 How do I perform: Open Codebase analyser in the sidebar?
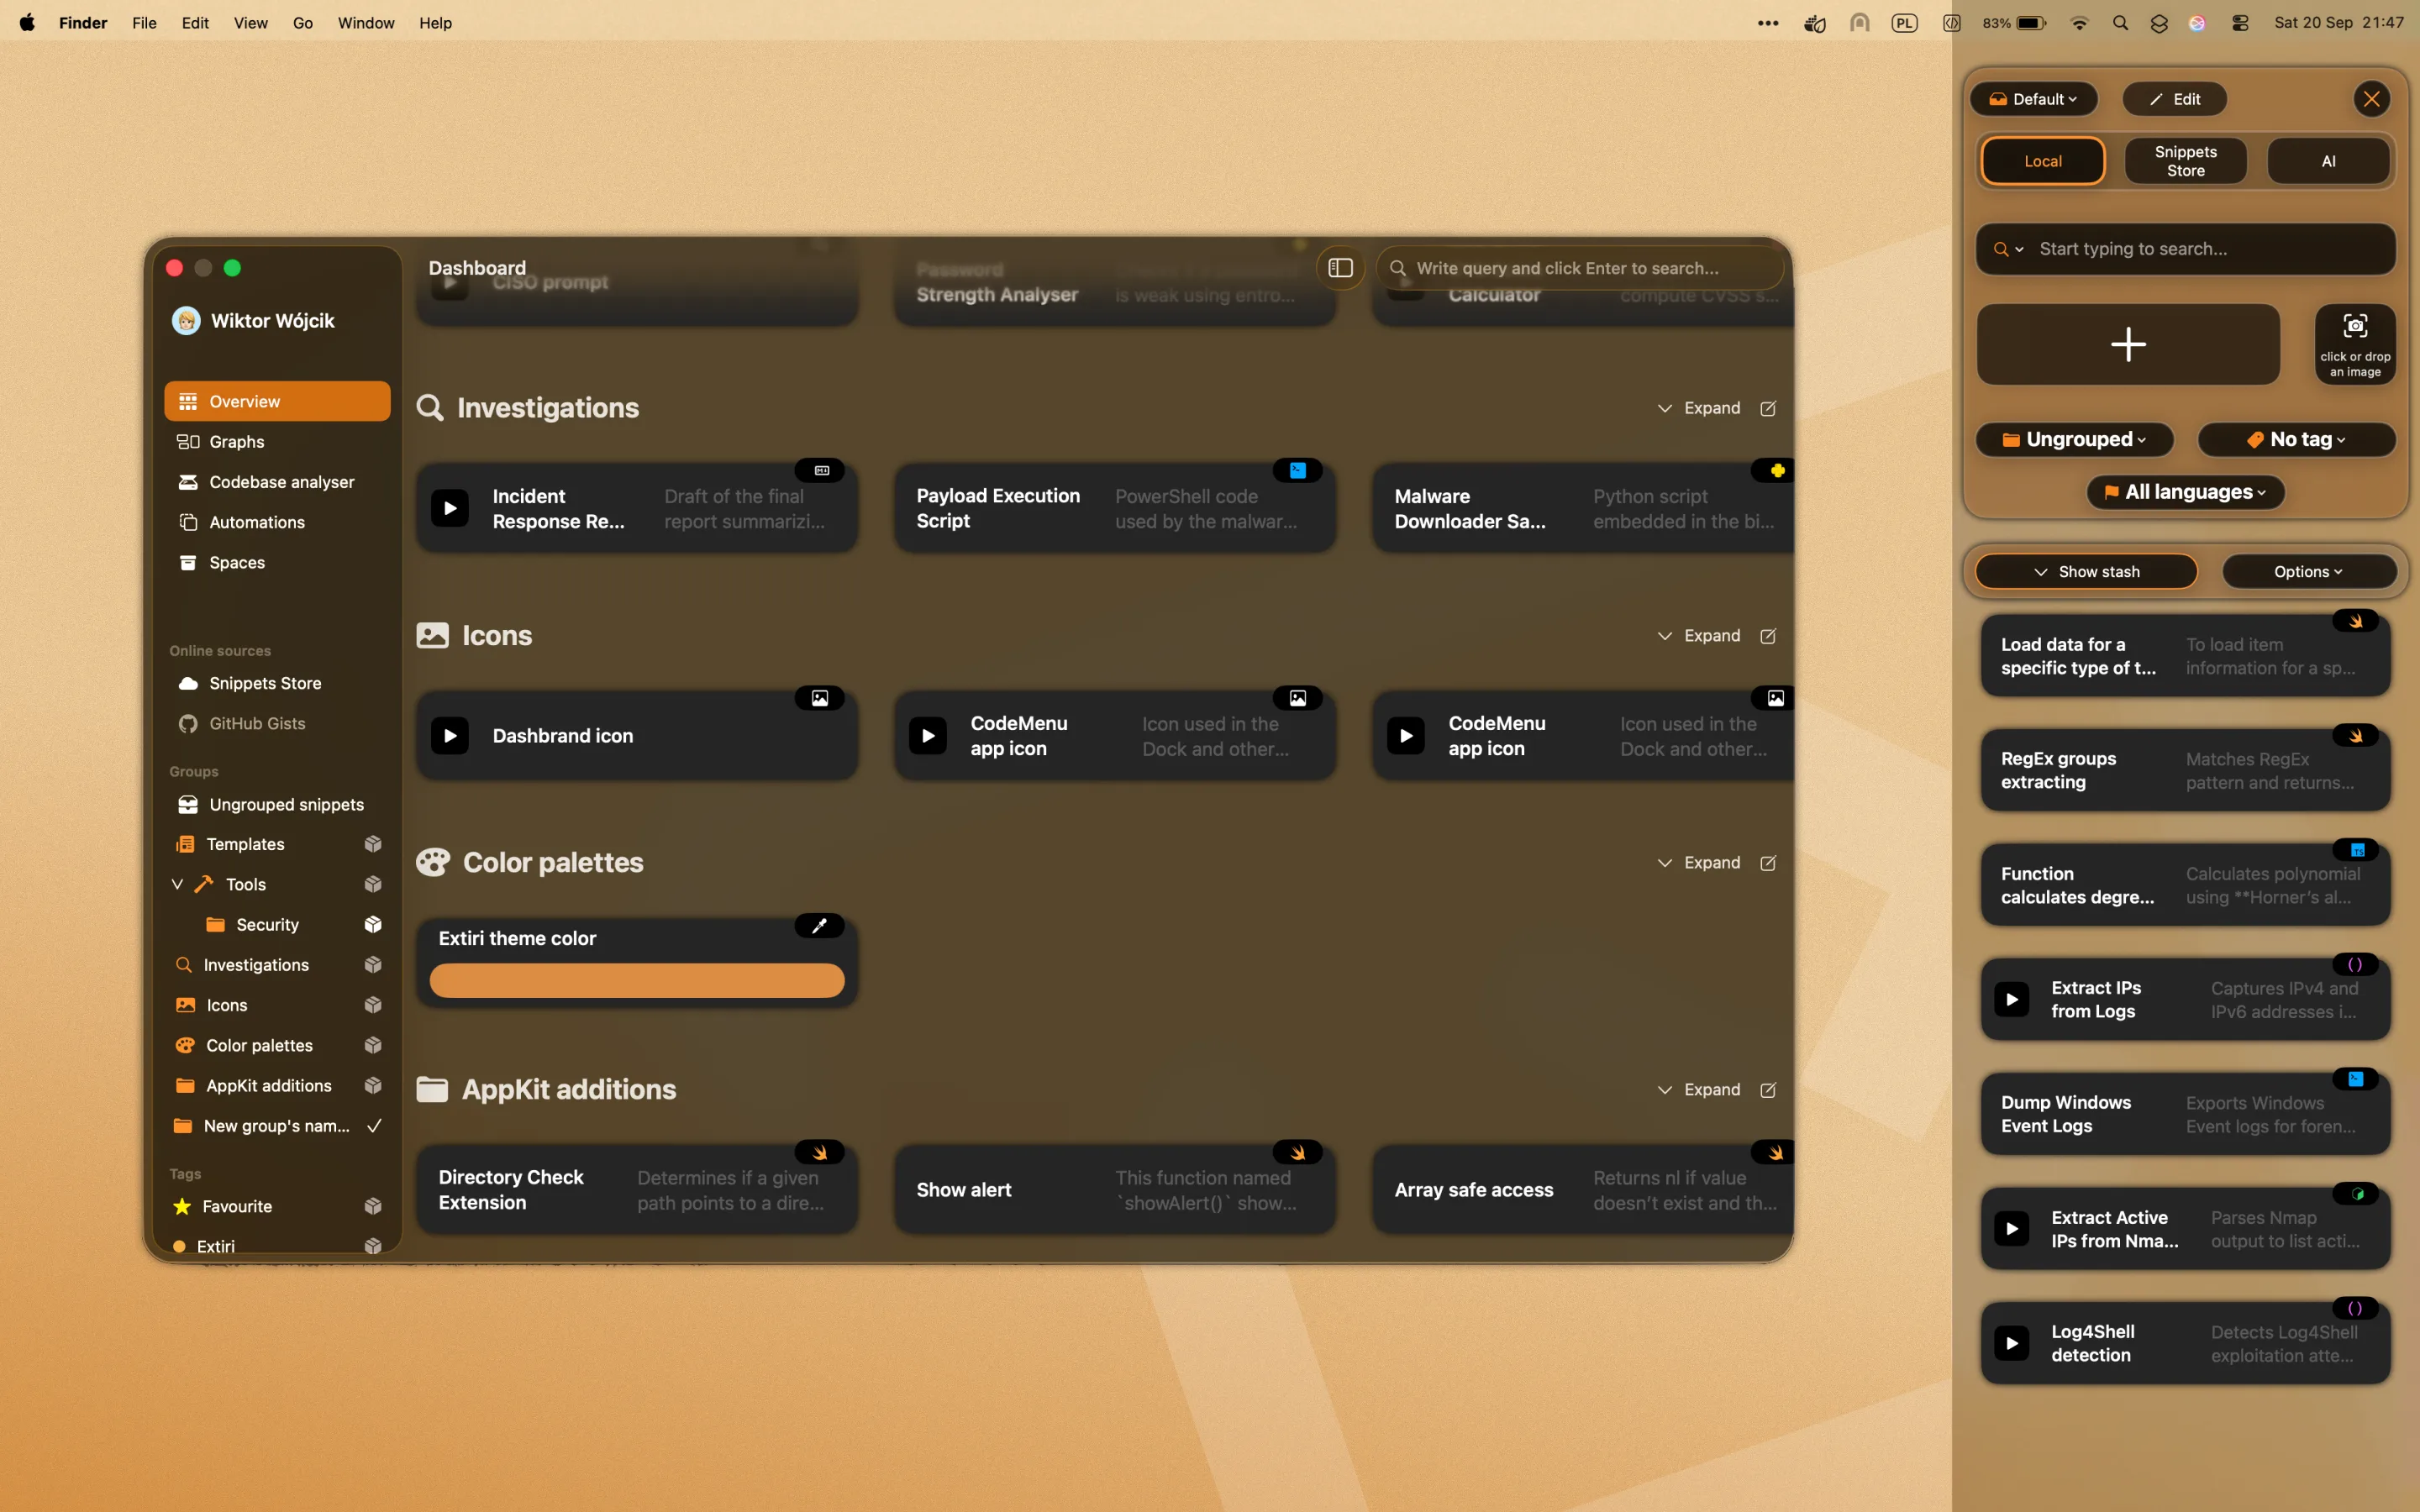(x=277, y=482)
